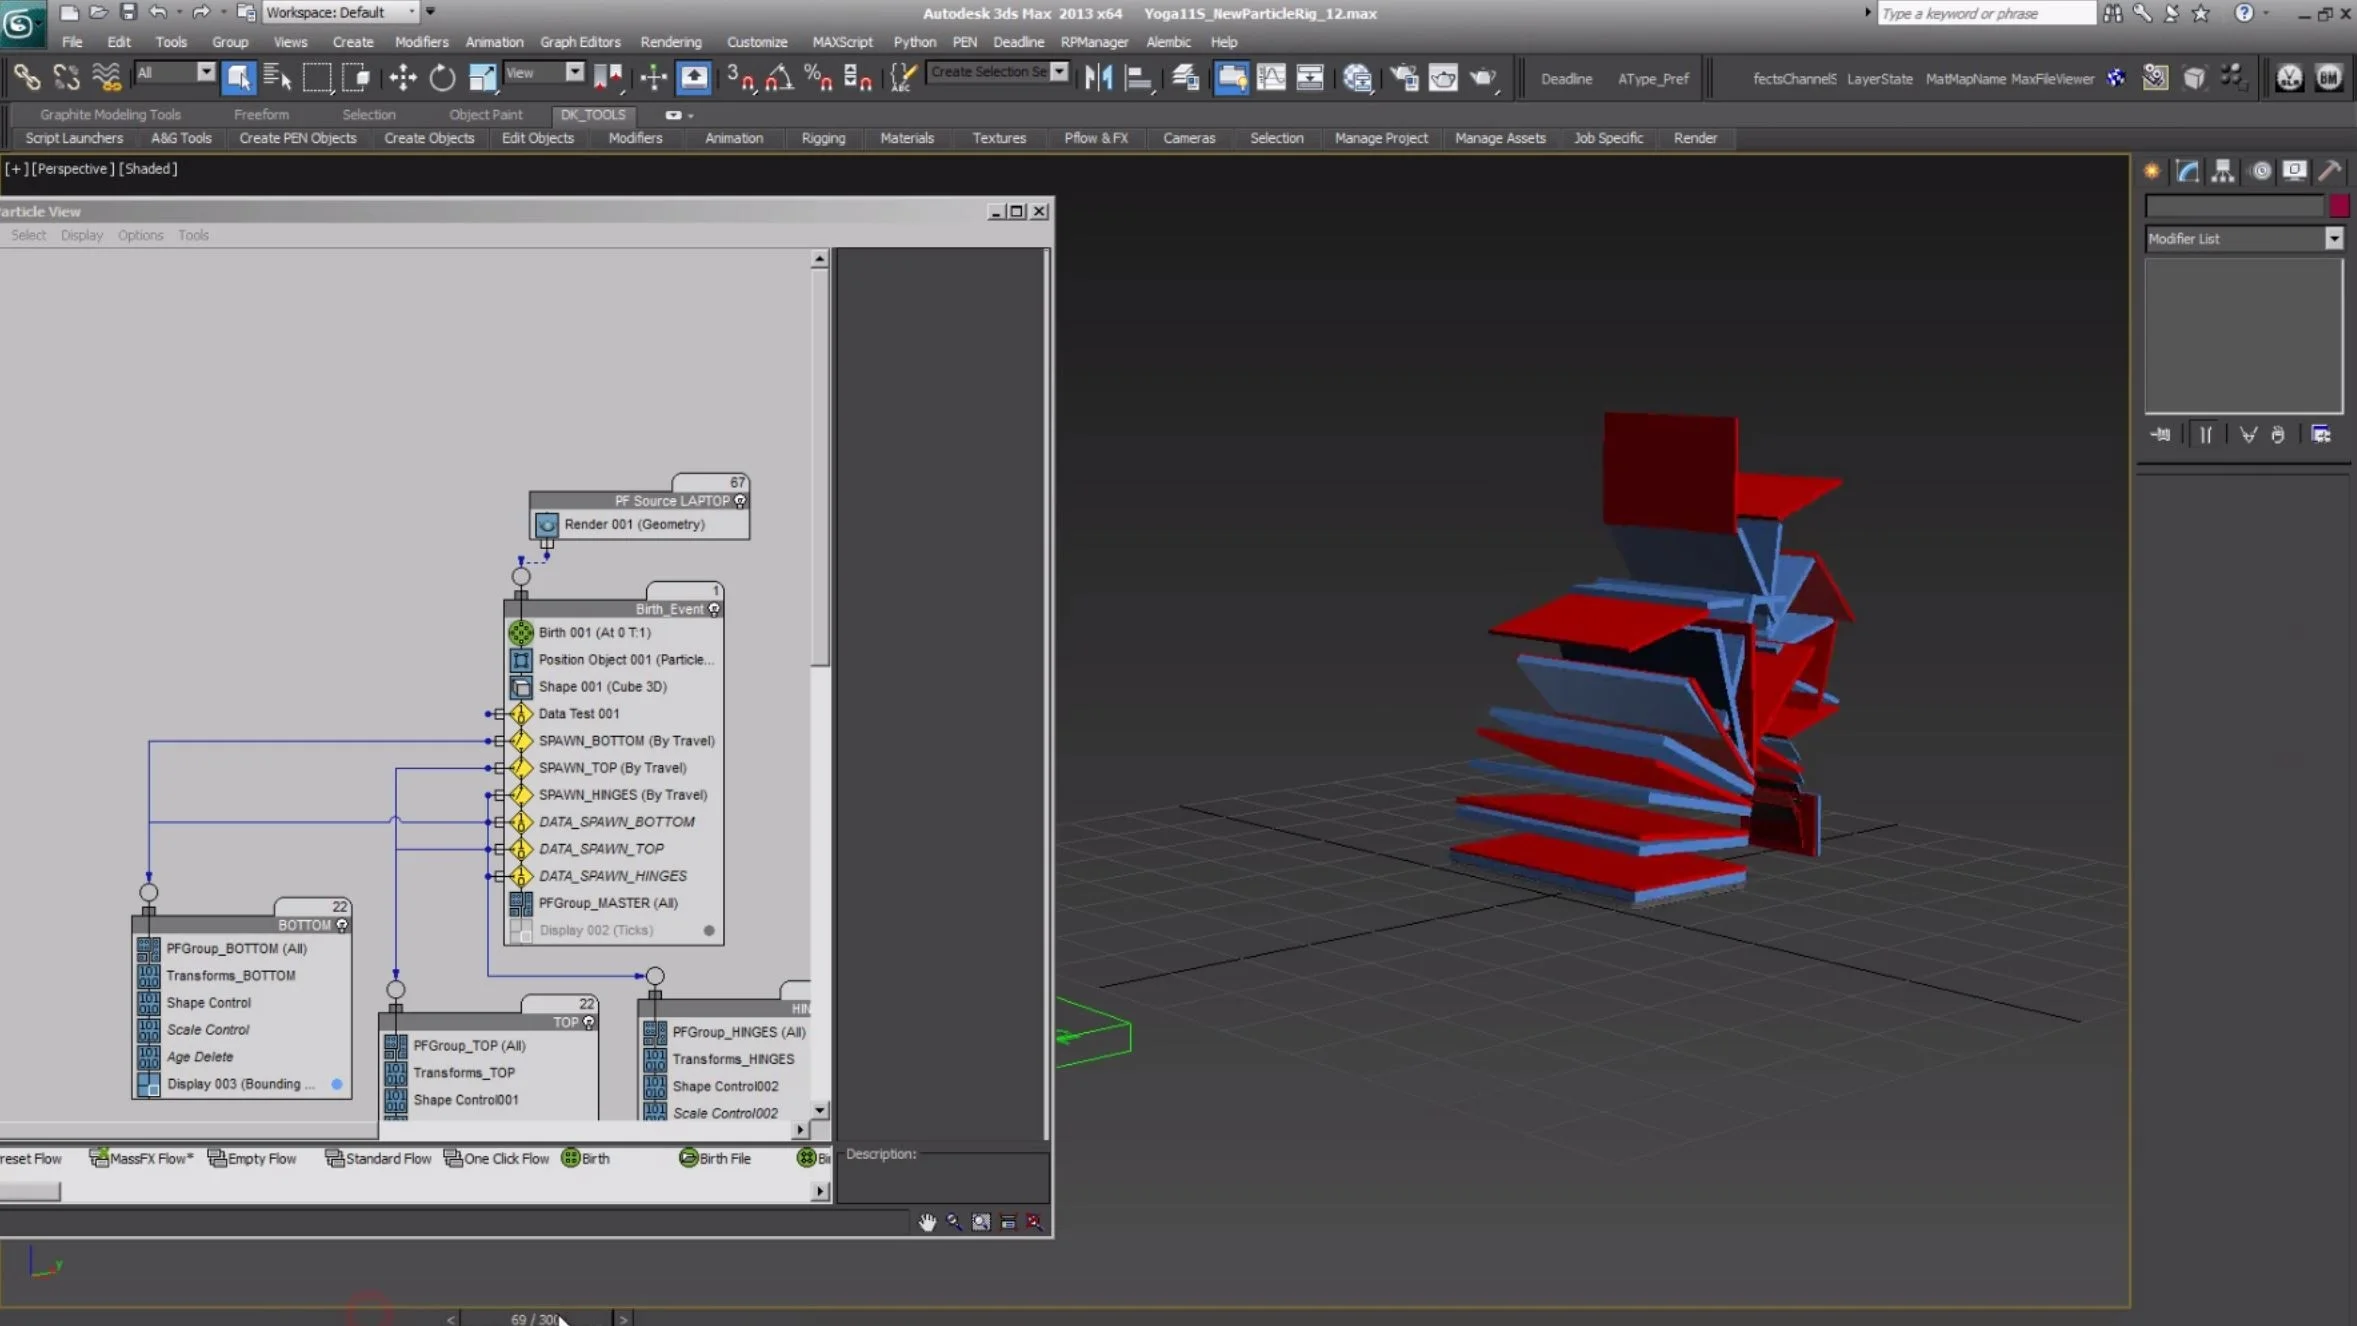
Task: Expand the selection filter All dropdown
Action: tap(205, 72)
